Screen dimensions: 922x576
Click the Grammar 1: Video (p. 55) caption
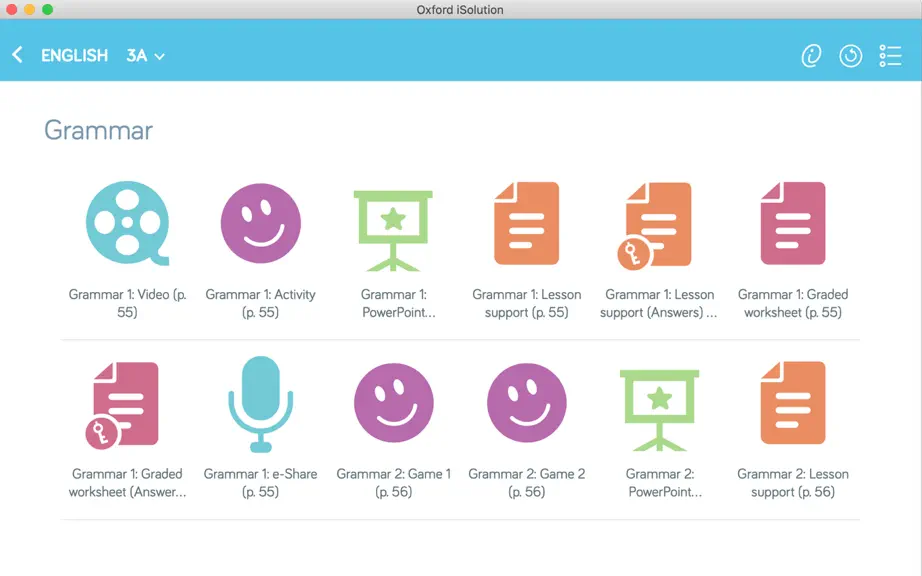[128, 303]
